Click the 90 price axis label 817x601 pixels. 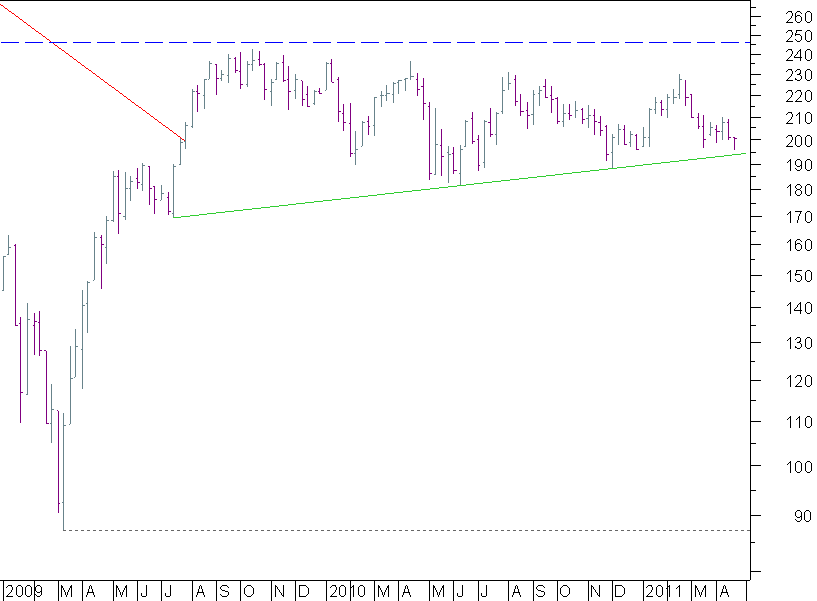tap(803, 516)
